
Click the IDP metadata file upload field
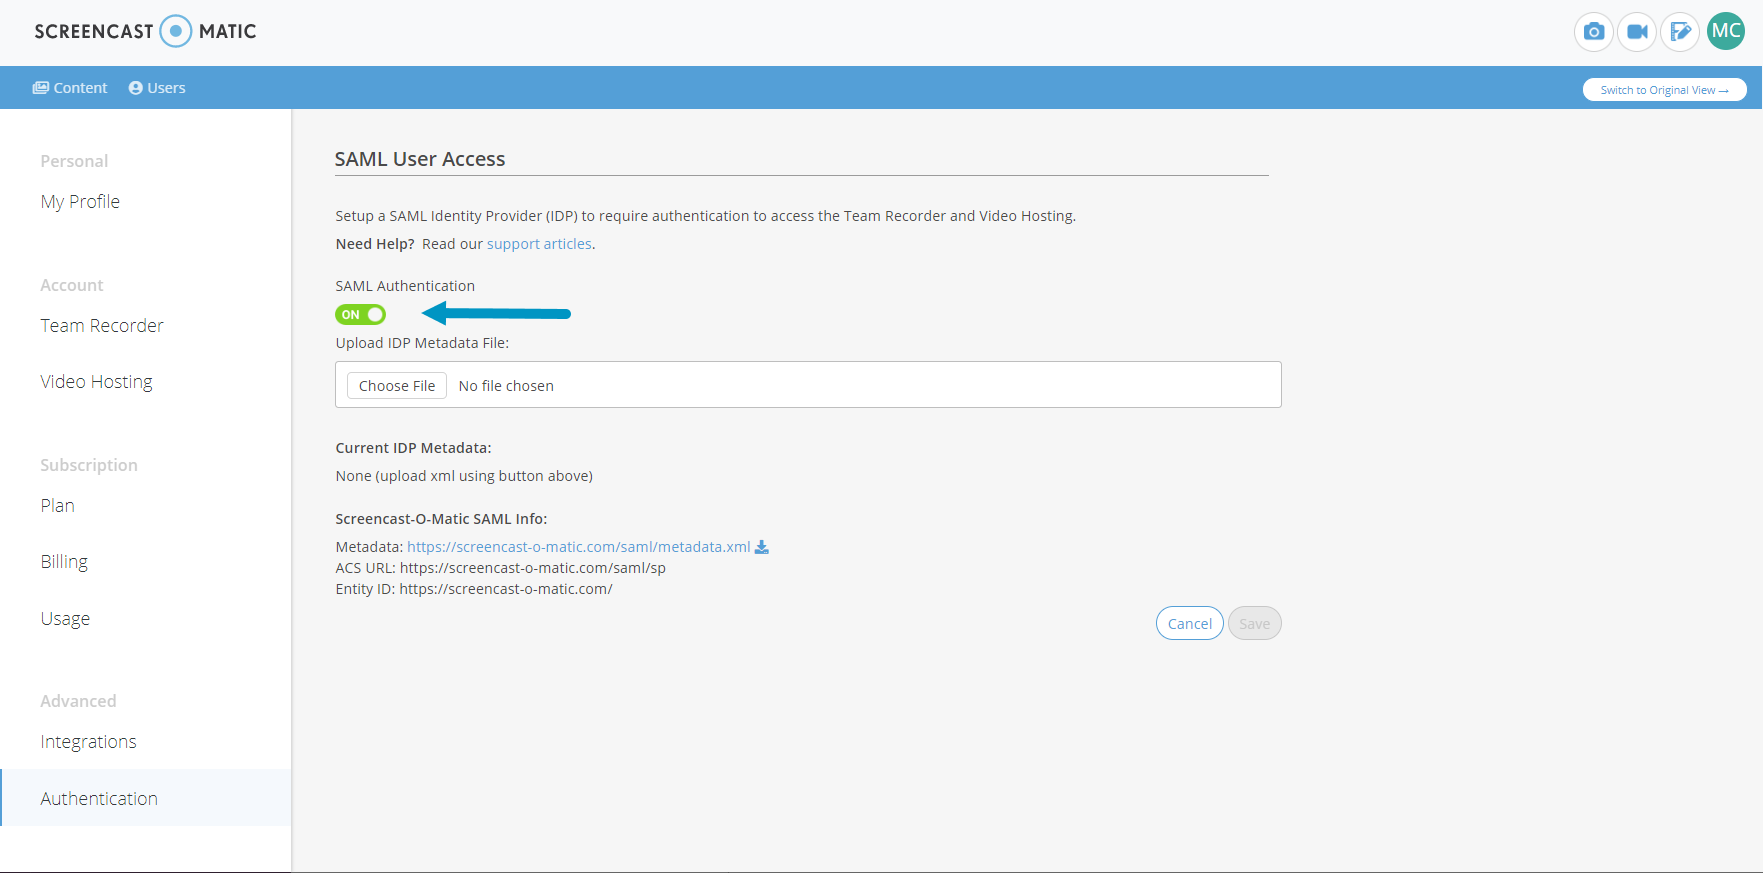pyautogui.click(x=808, y=385)
